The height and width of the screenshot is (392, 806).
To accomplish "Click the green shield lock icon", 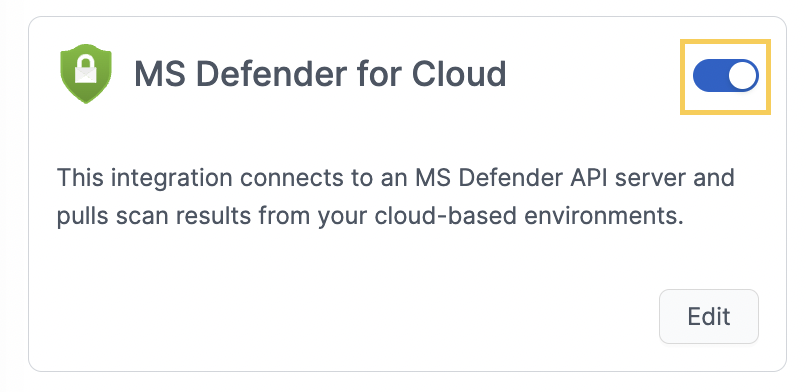I will tap(86, 73).
